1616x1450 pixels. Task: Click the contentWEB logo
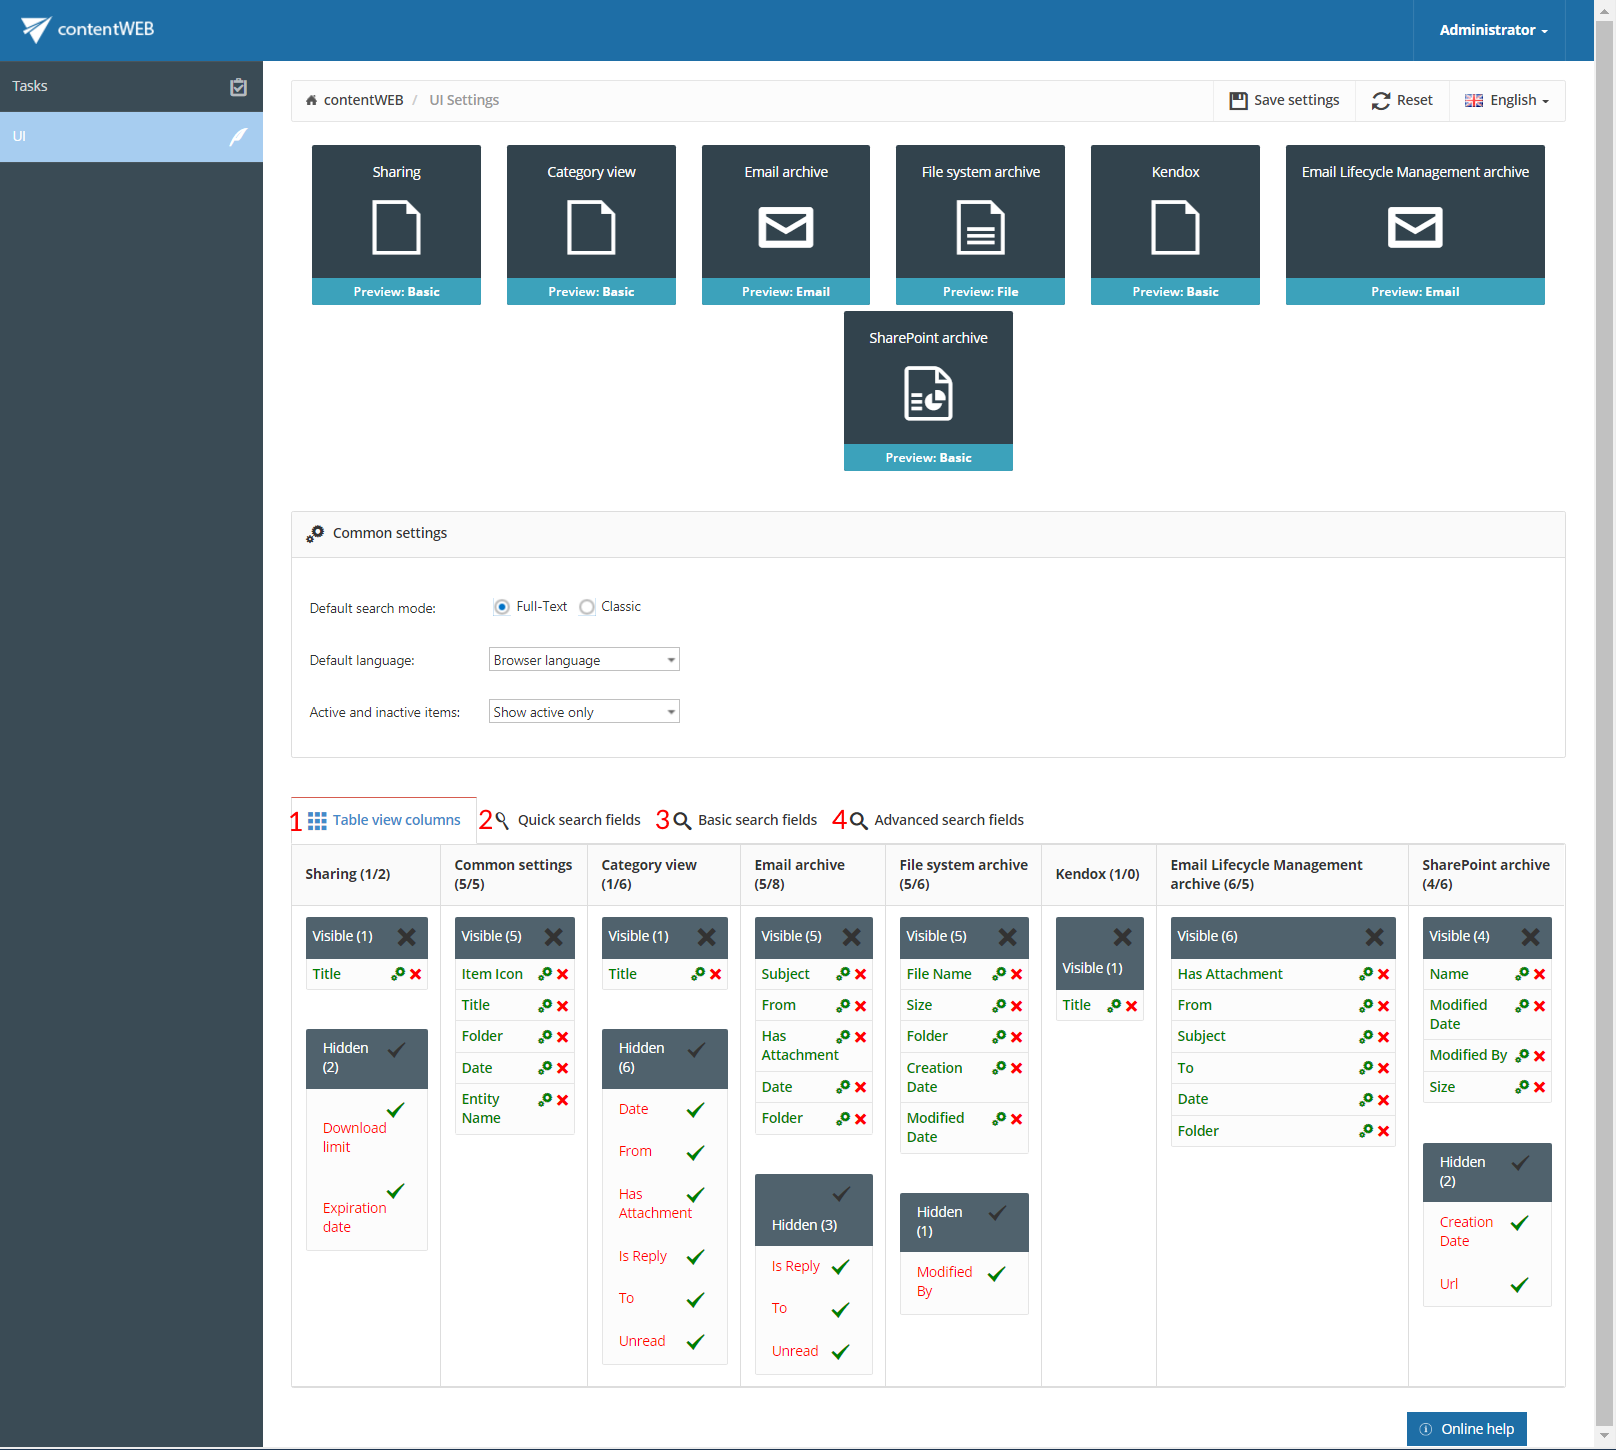(87, 29)
